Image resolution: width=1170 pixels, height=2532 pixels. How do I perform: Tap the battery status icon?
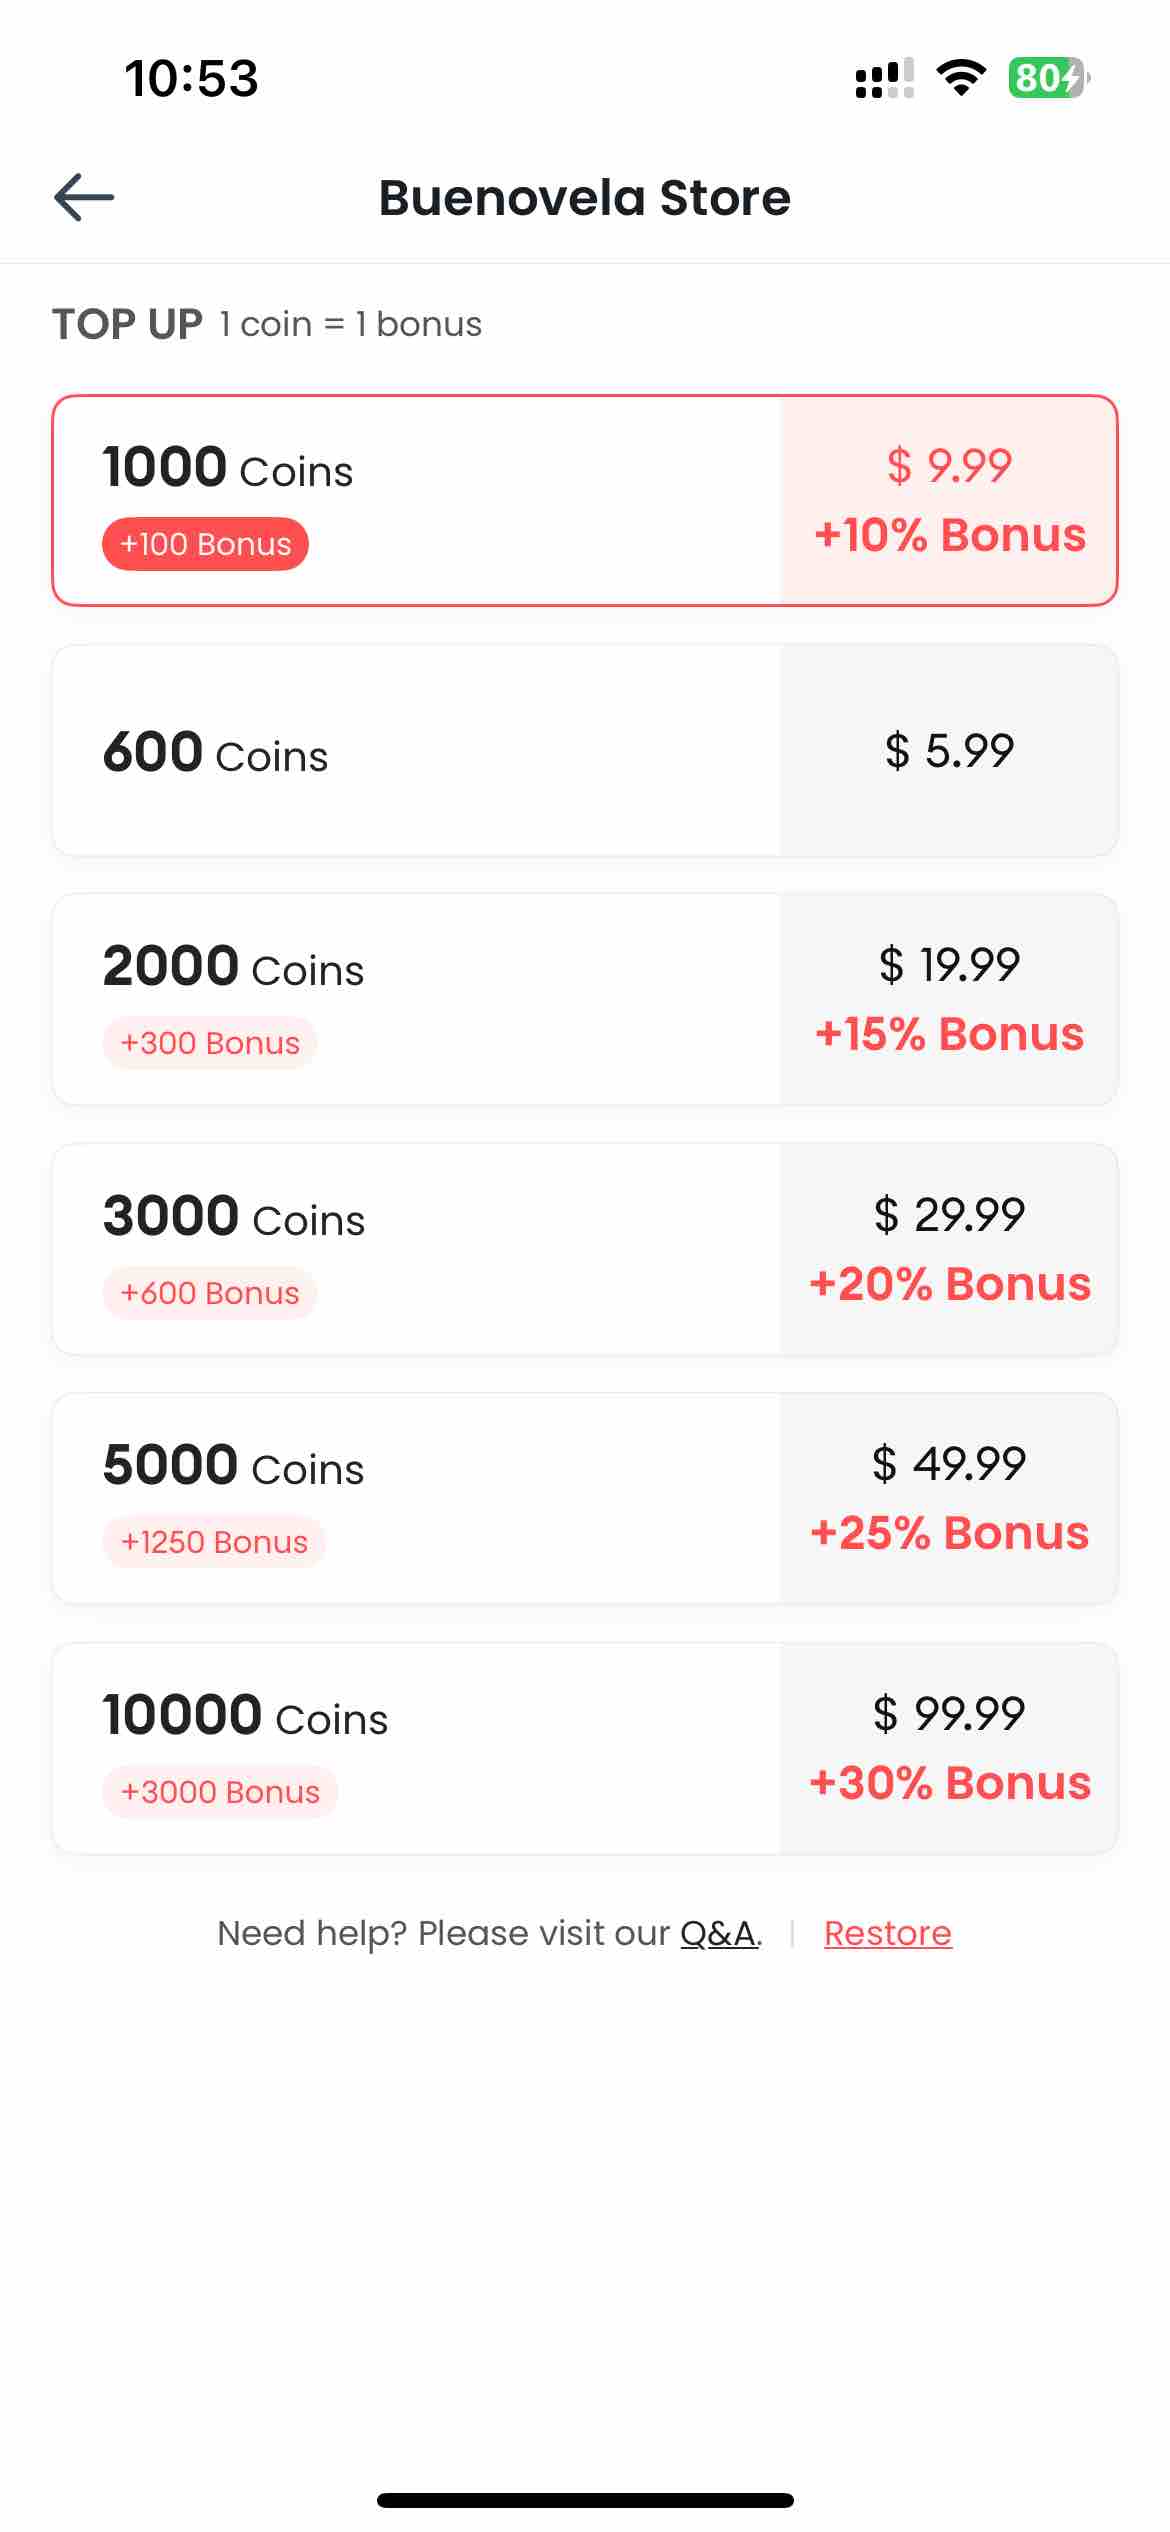[x=1049, y=78]
